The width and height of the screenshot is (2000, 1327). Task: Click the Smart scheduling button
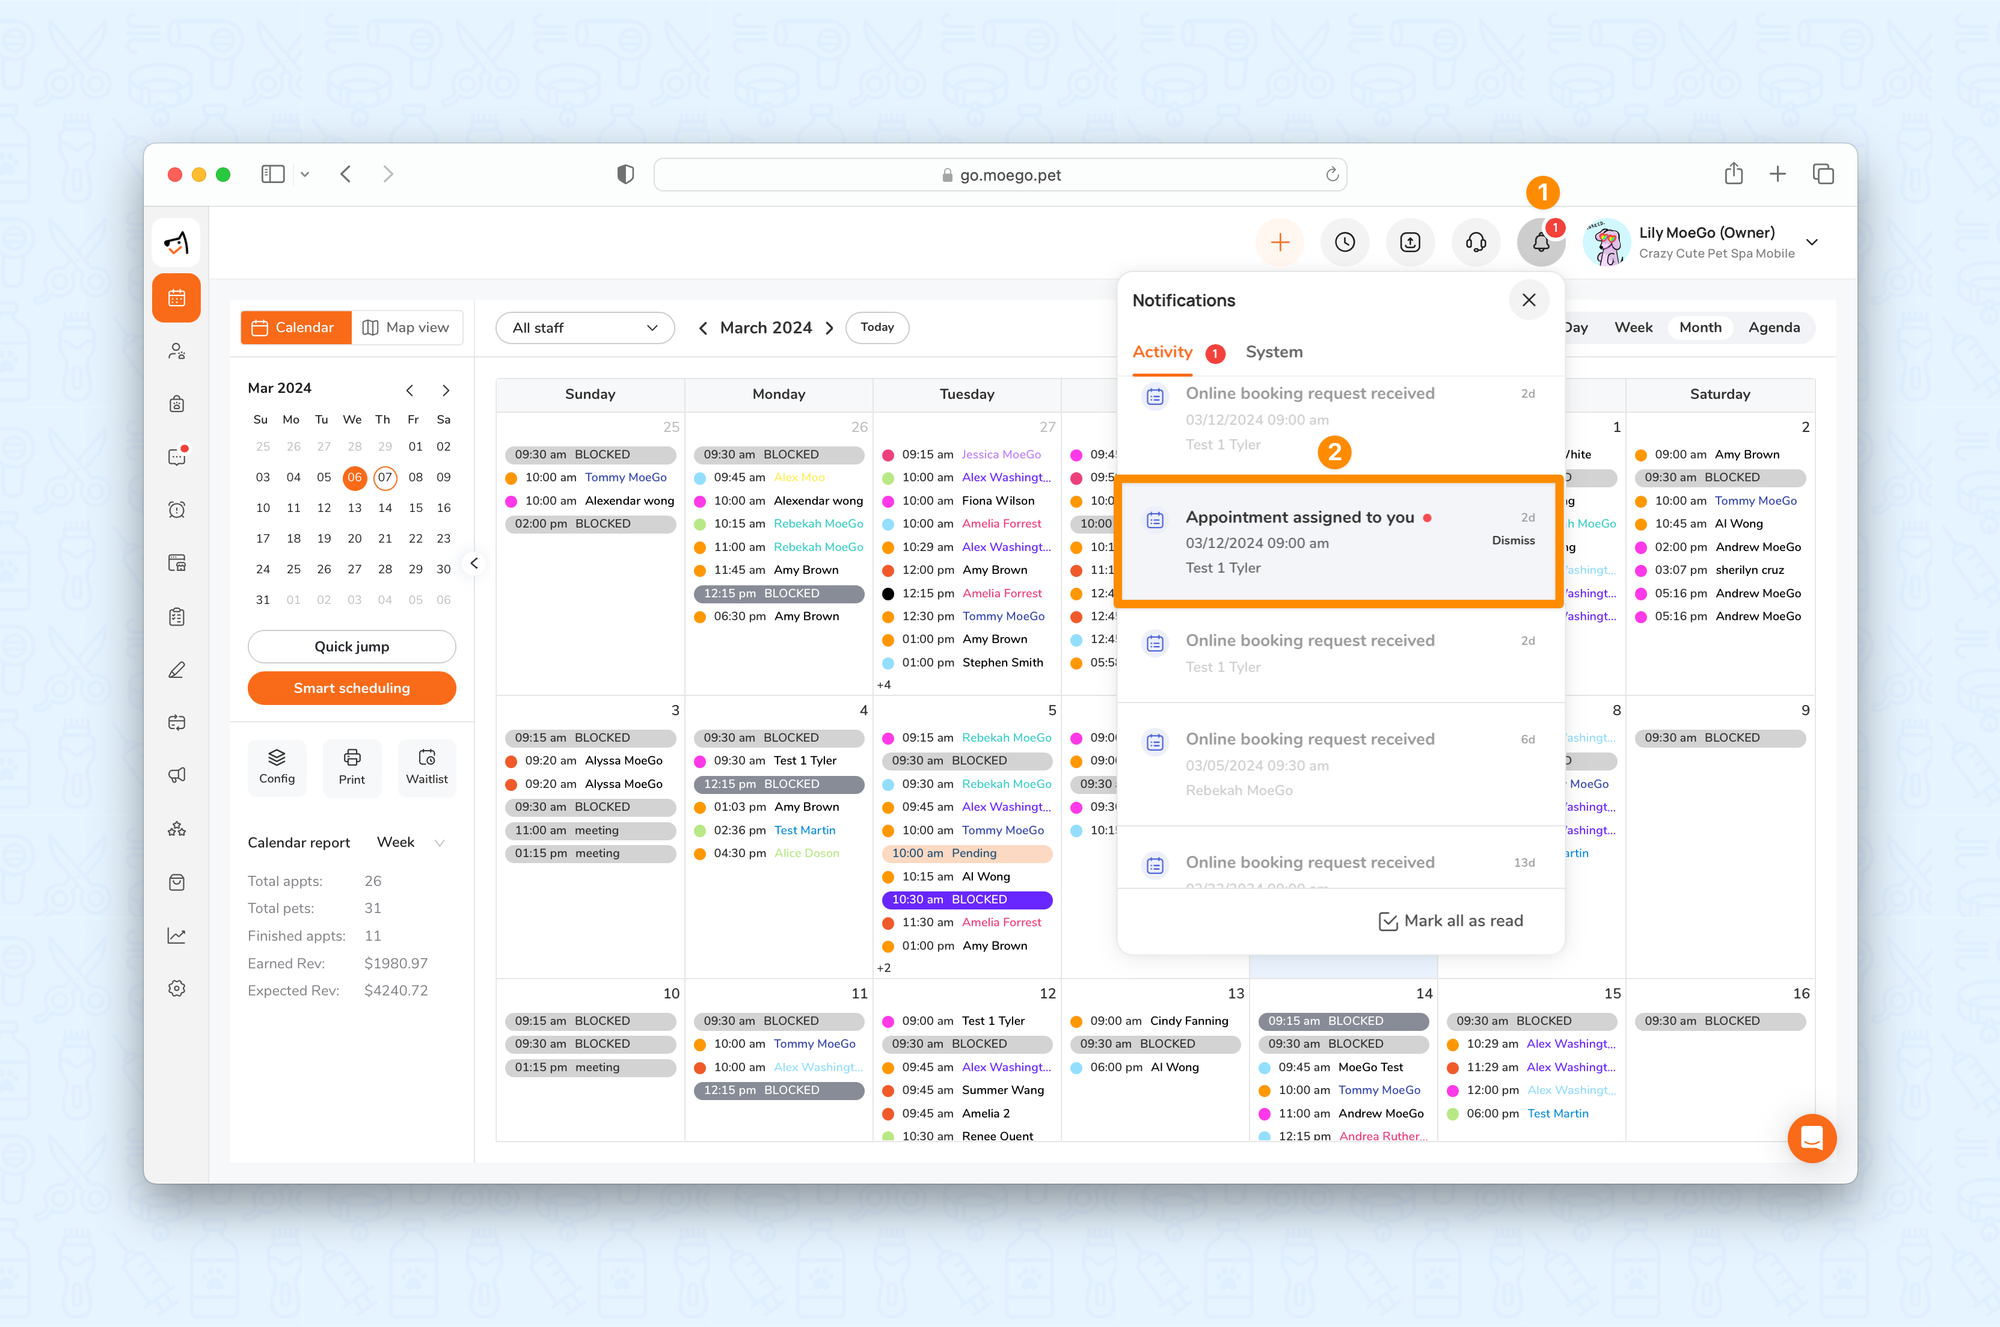(x=351, y=688)
